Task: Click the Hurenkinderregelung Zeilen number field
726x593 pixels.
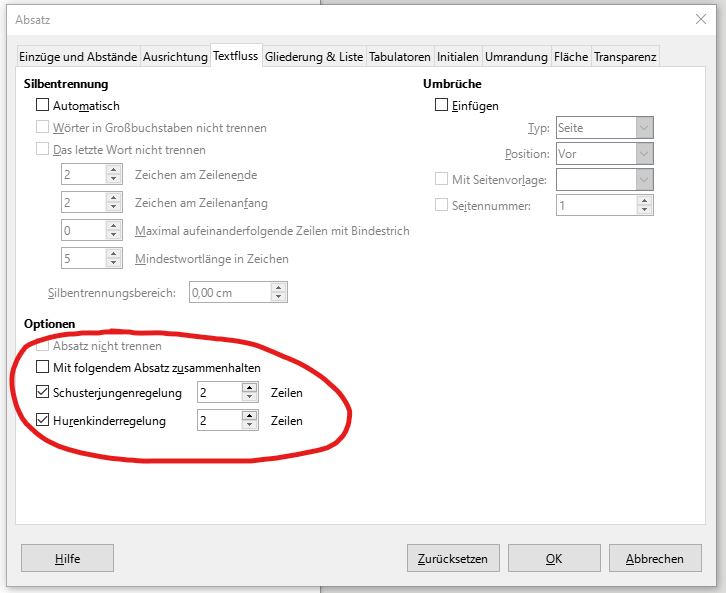Action: (219, 421)
